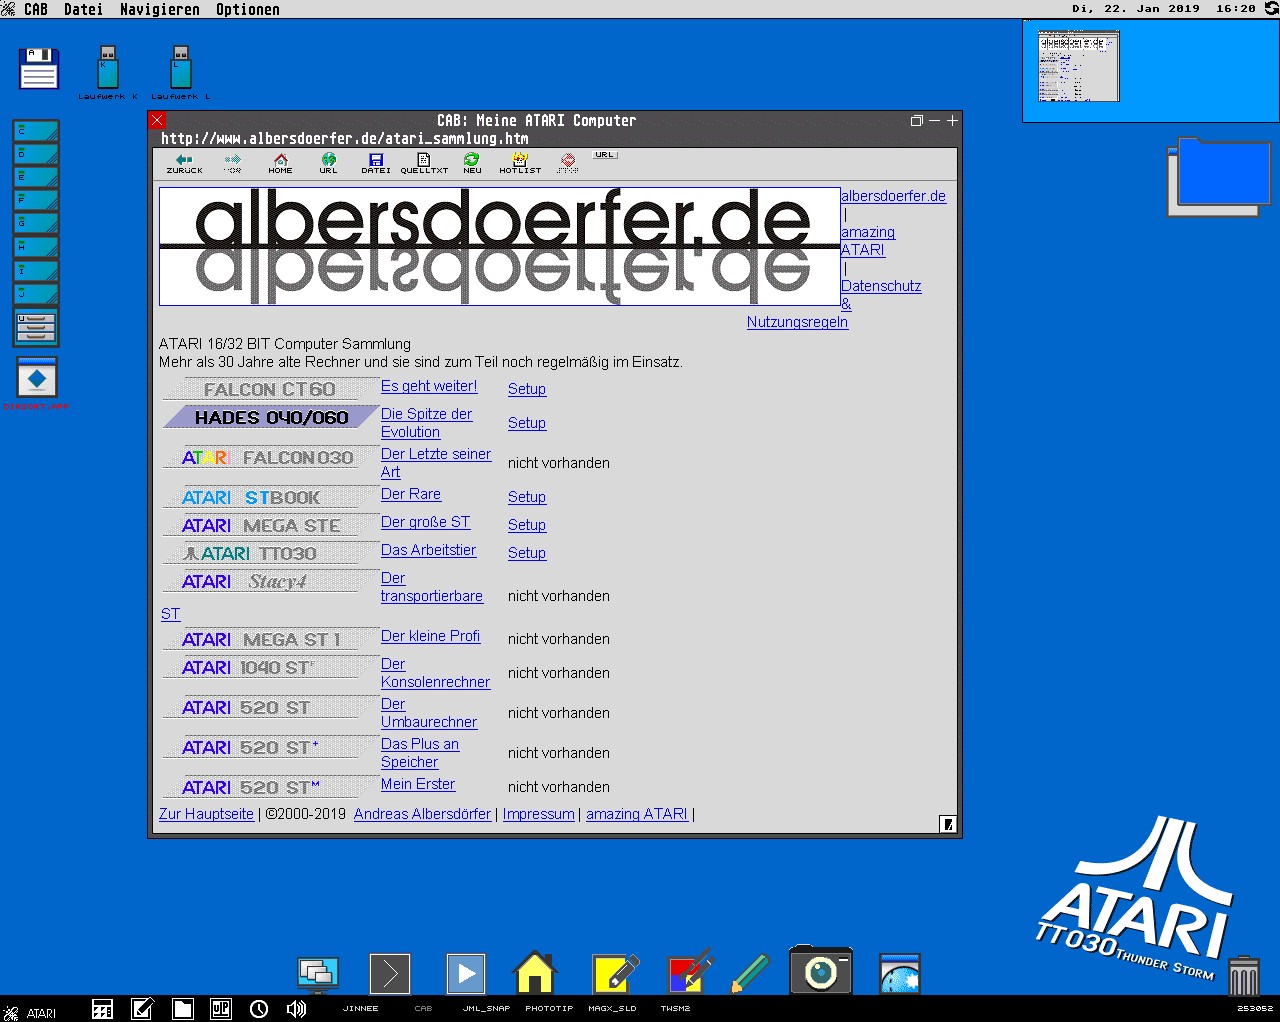Open the HOME page toolbar icon
Screen dimensions: 1280x1022
coord(280,163)
